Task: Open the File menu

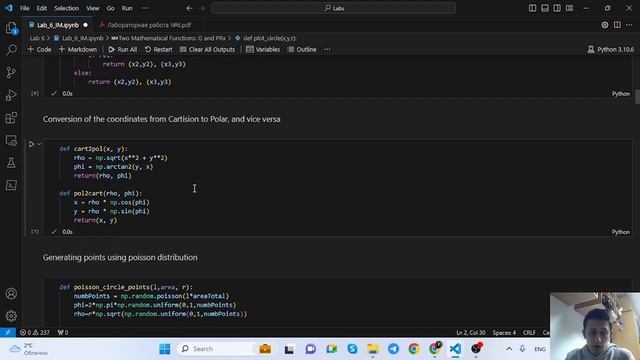Action: pyautogui.click(x=24, y=8)
